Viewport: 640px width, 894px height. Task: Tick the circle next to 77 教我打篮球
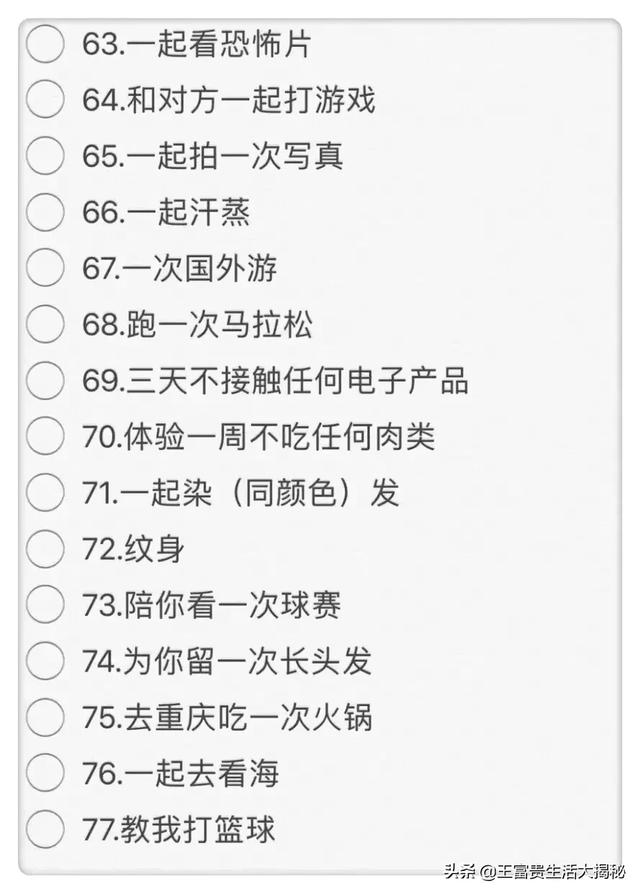pos(45,828)
